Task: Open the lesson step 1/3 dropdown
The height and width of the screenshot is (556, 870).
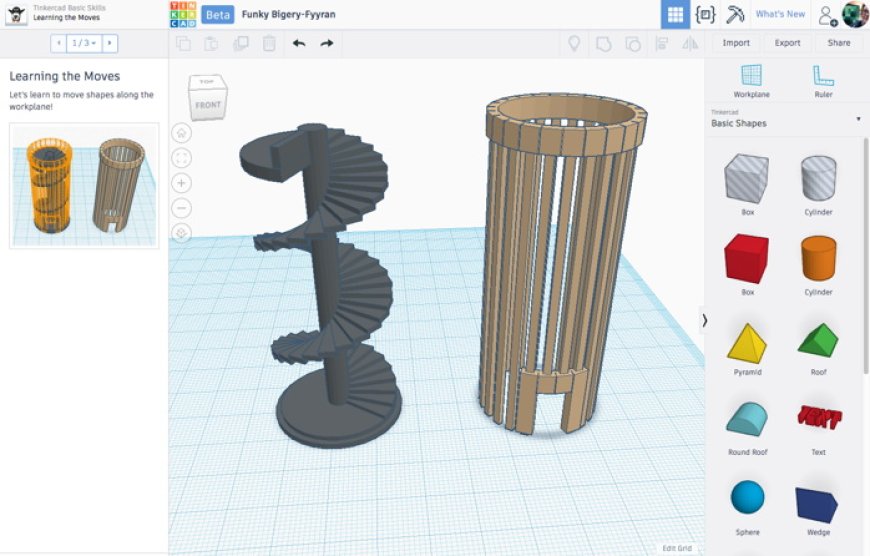Action: [84, 43]
